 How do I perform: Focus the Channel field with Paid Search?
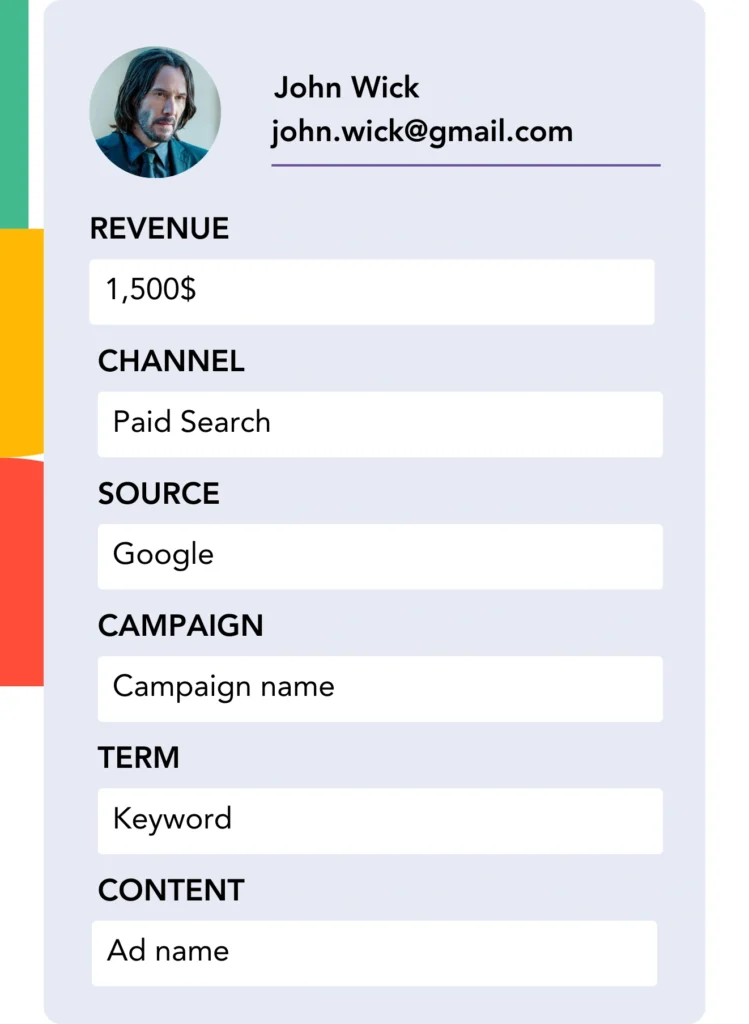379,423
